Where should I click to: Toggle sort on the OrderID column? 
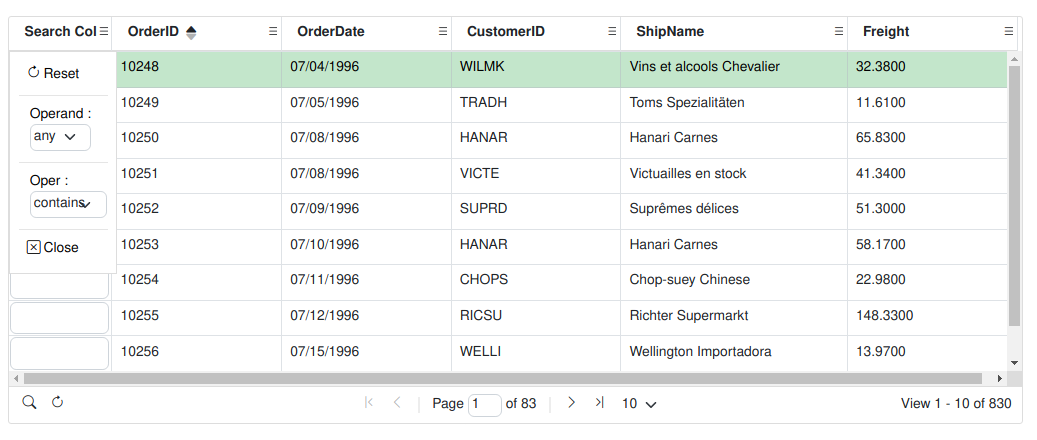click(153, 32)
